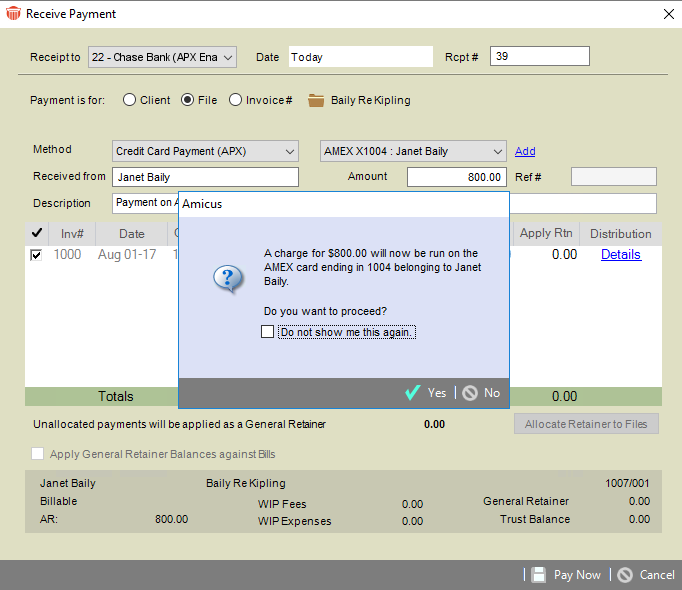Select the File radio button
This screenshot has height=590, width=682.
coord(187,100)
